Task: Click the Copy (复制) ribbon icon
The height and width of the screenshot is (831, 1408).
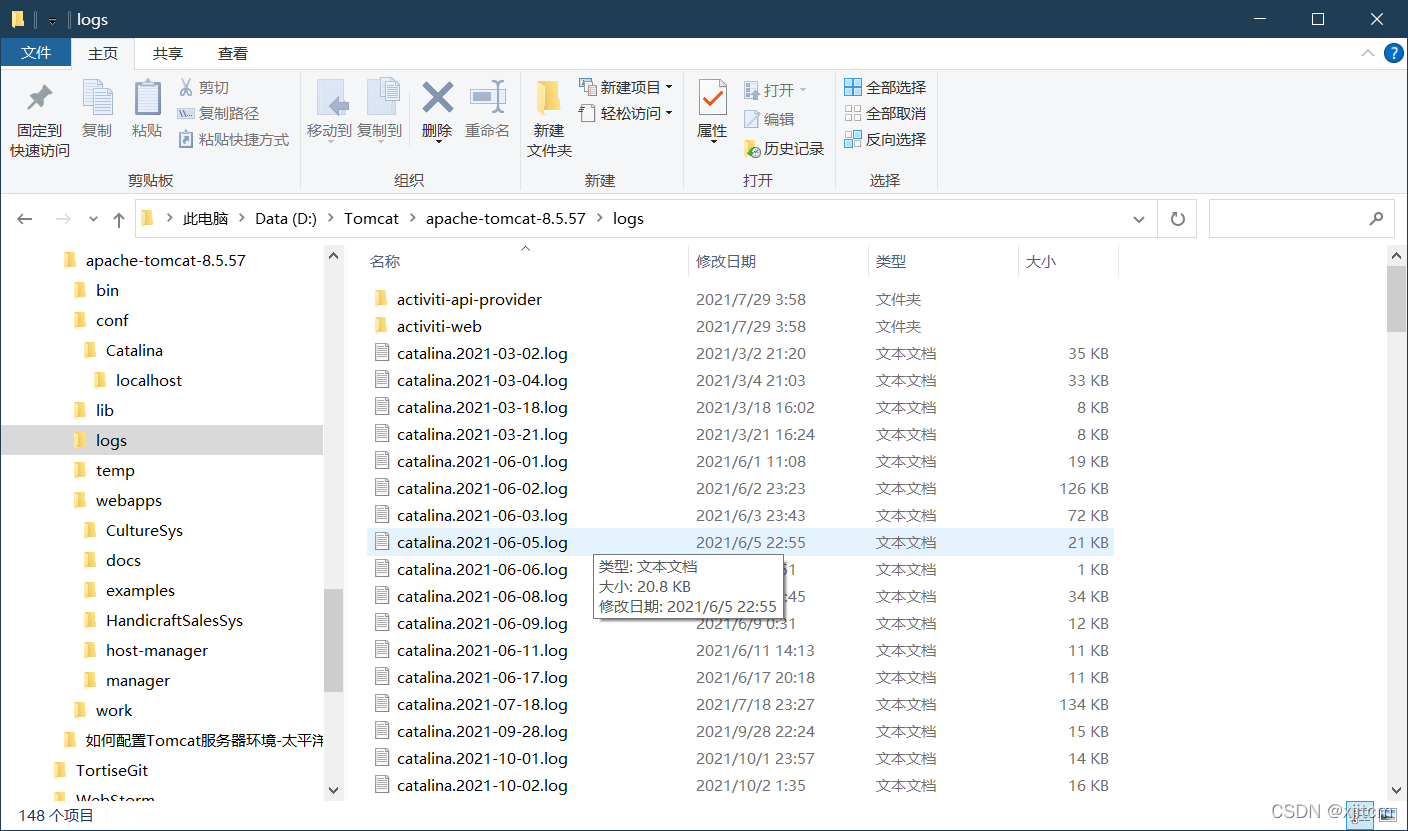Action: click(97, 109)
